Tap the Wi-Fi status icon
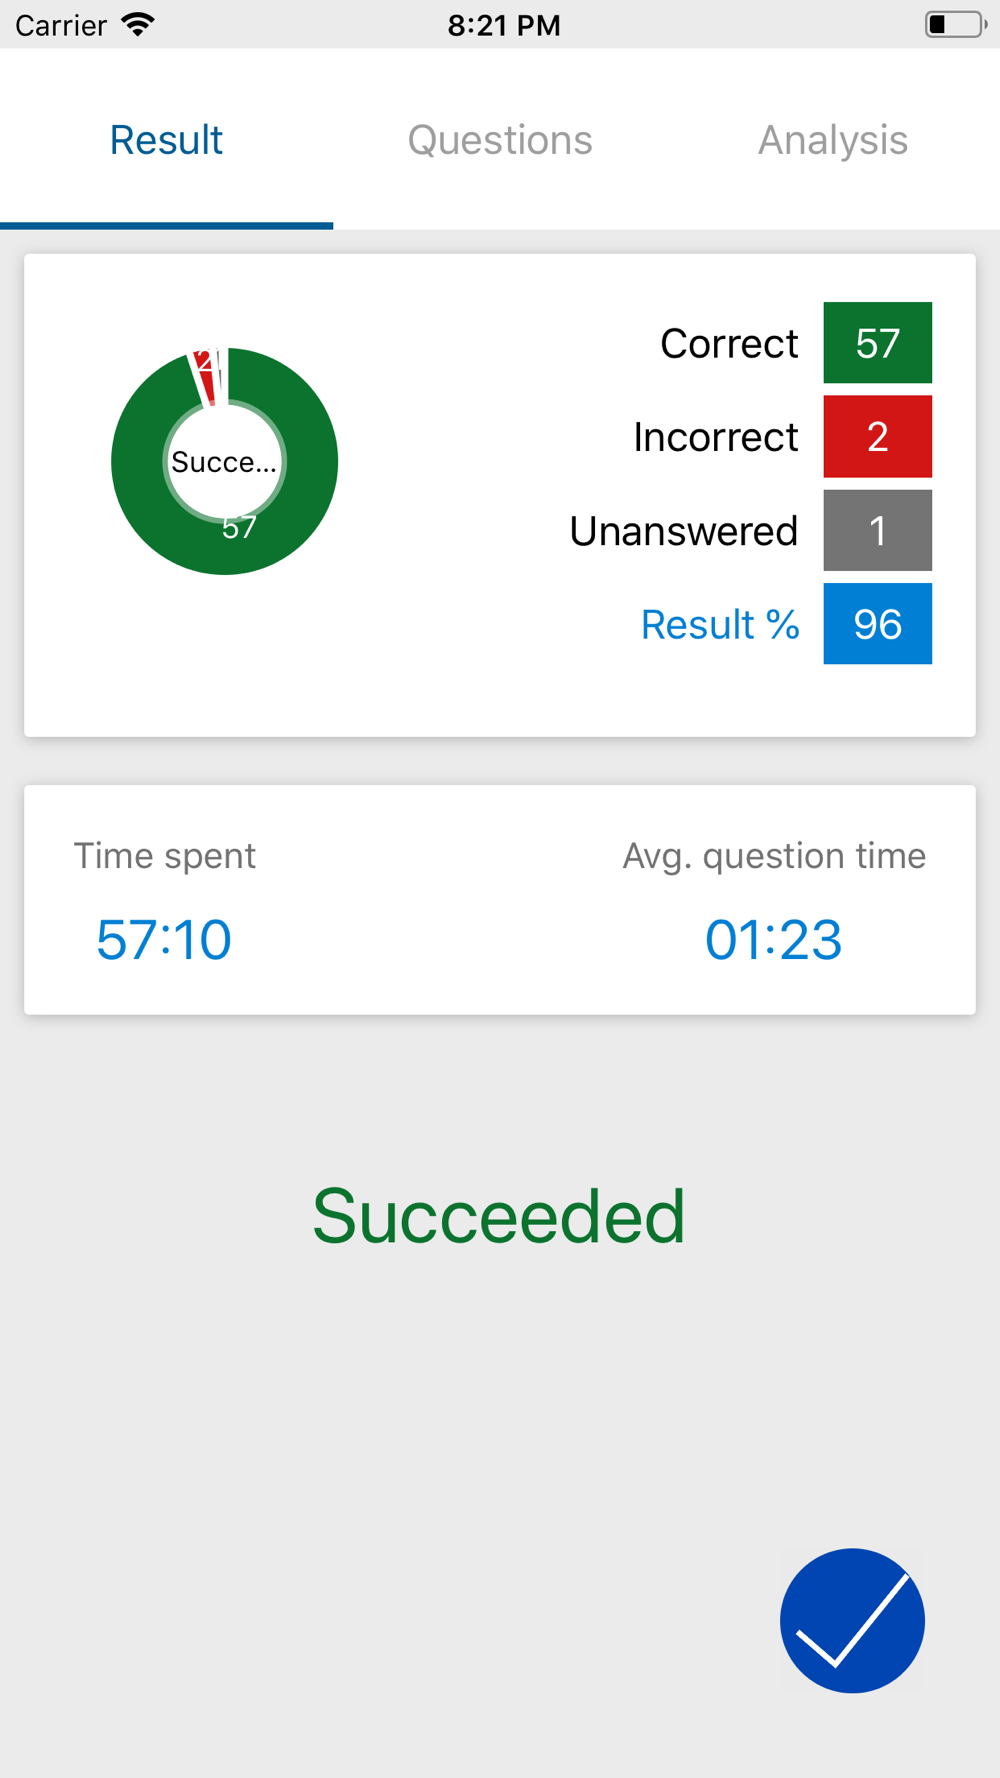This screenshot has height=1778, width=1000. coord(138,24)
